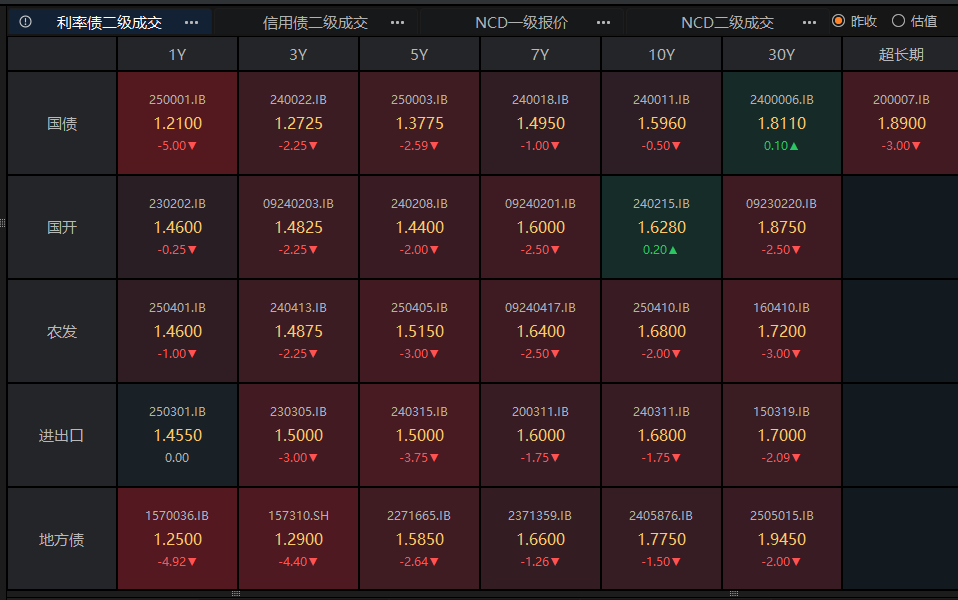Viewport: 958px width, 600px height.
Task: Select the 昨收 radio button
Action: pyautogui.click(x=839, y=21)
